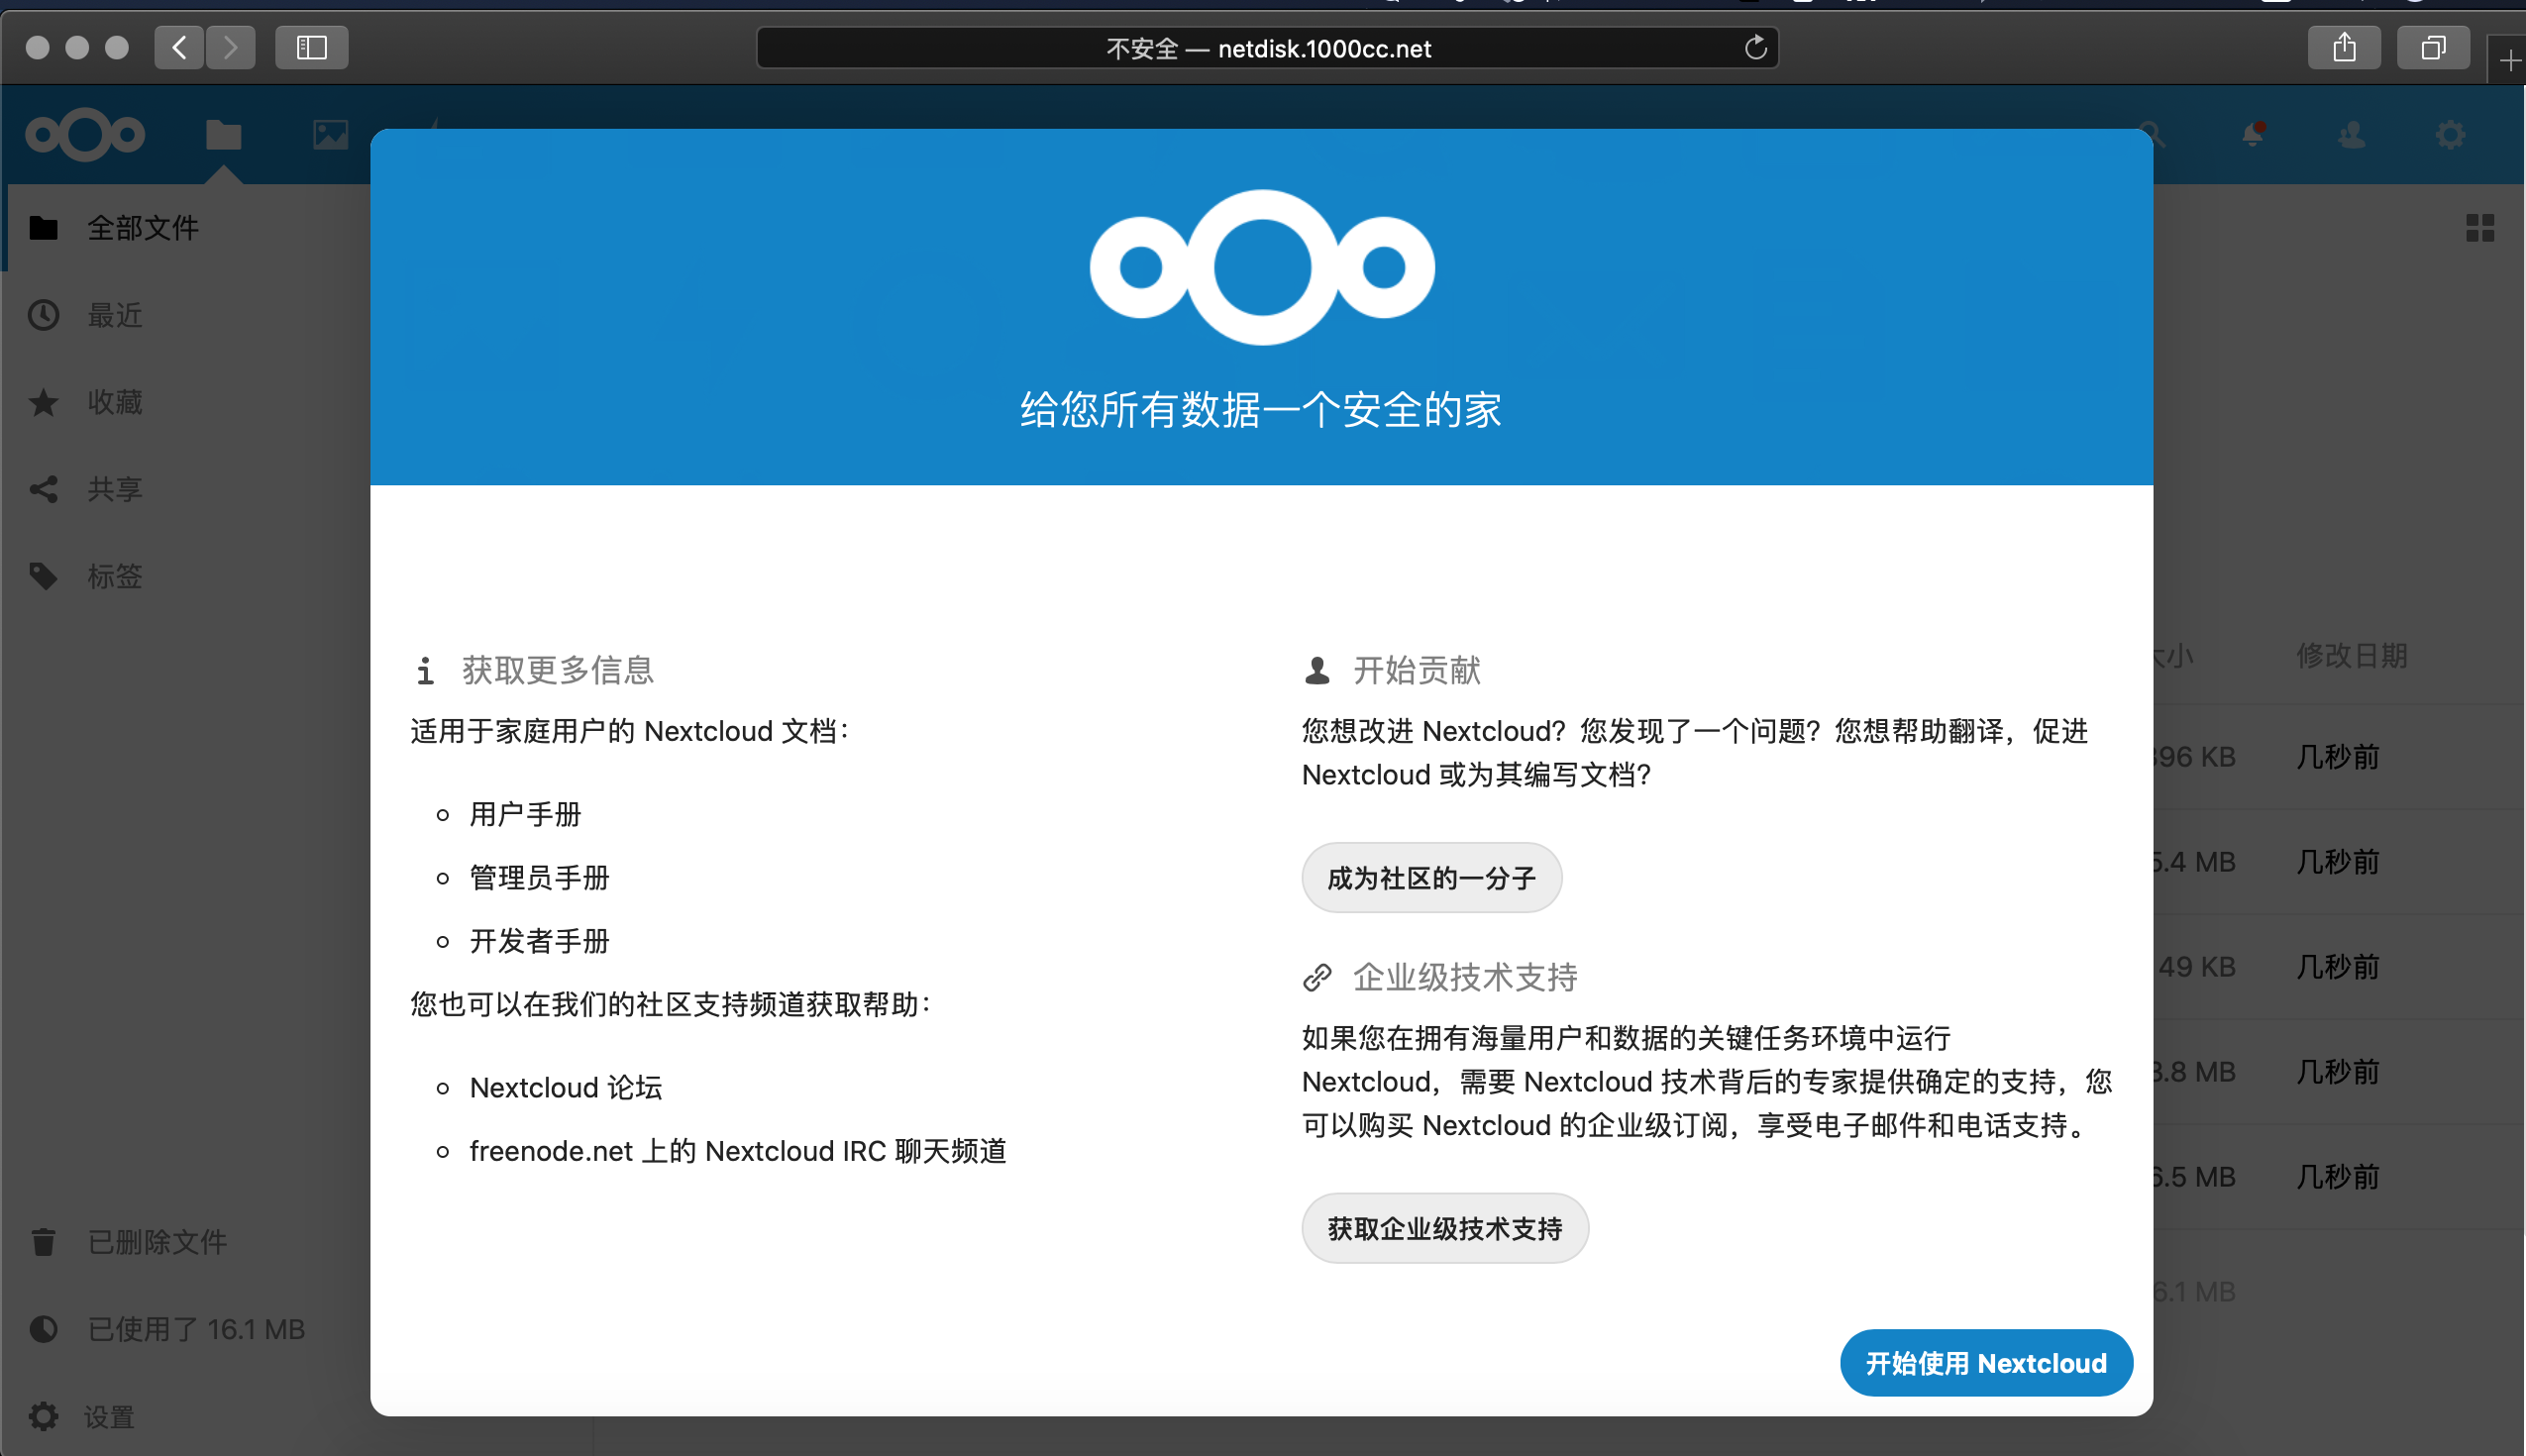
Task: Switch to grid view icon
Action: pyautogui.click(x=2480, y=228)
